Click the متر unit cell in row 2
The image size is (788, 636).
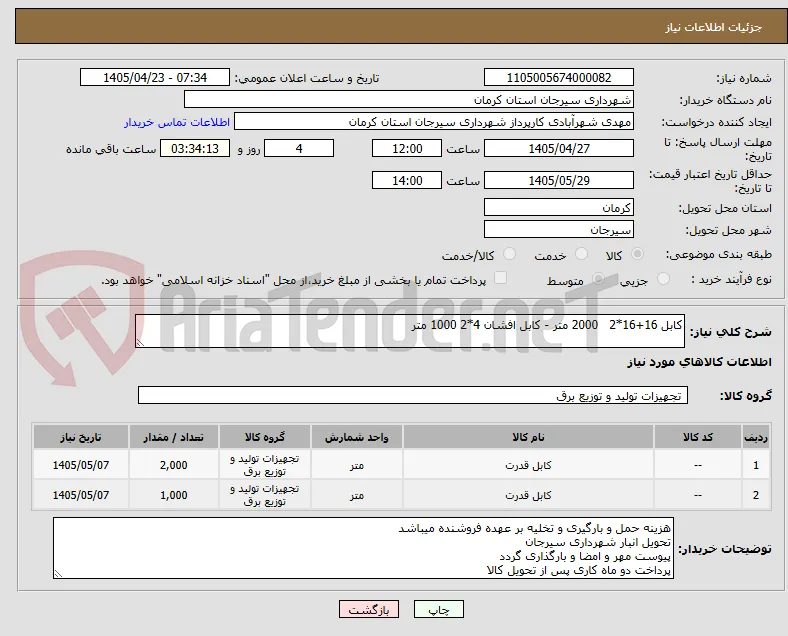coord(356,495)
